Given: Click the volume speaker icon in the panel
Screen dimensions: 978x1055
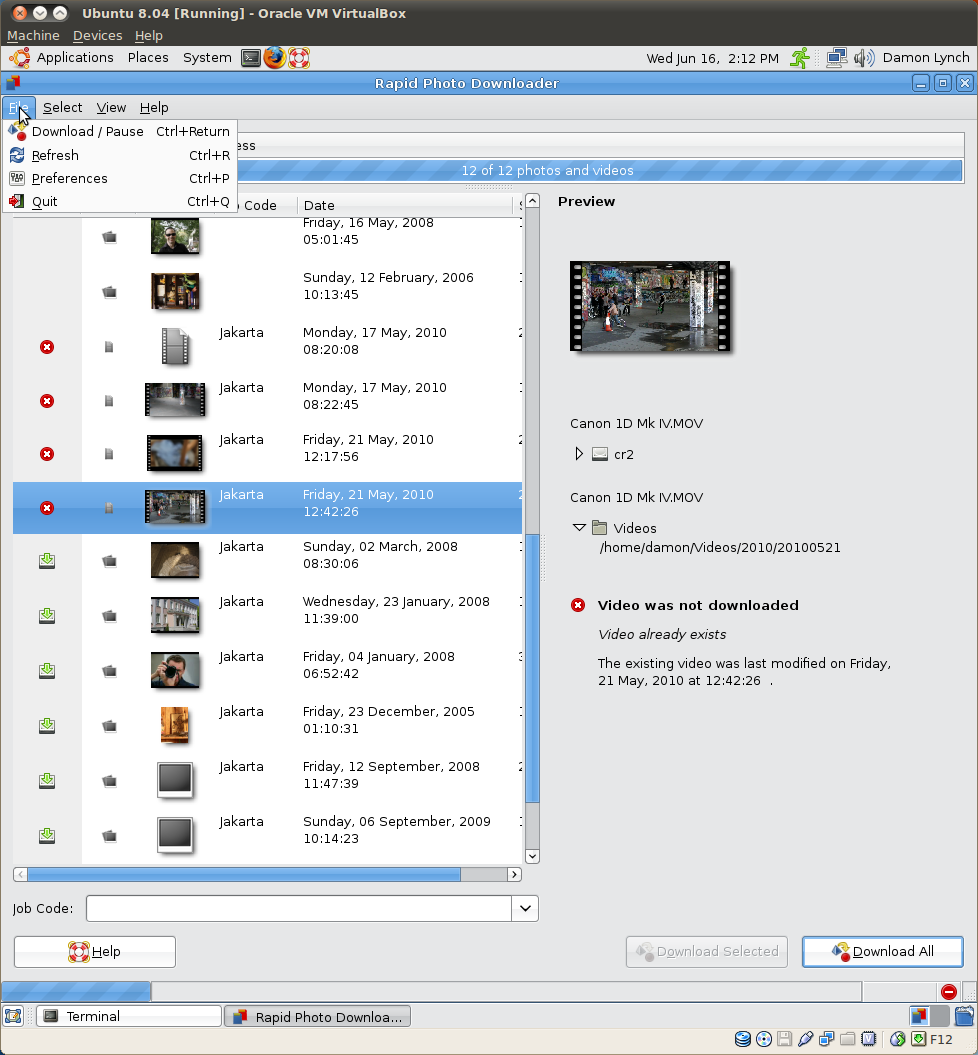Looking at the screenshot, I should (x=864, y=58).
